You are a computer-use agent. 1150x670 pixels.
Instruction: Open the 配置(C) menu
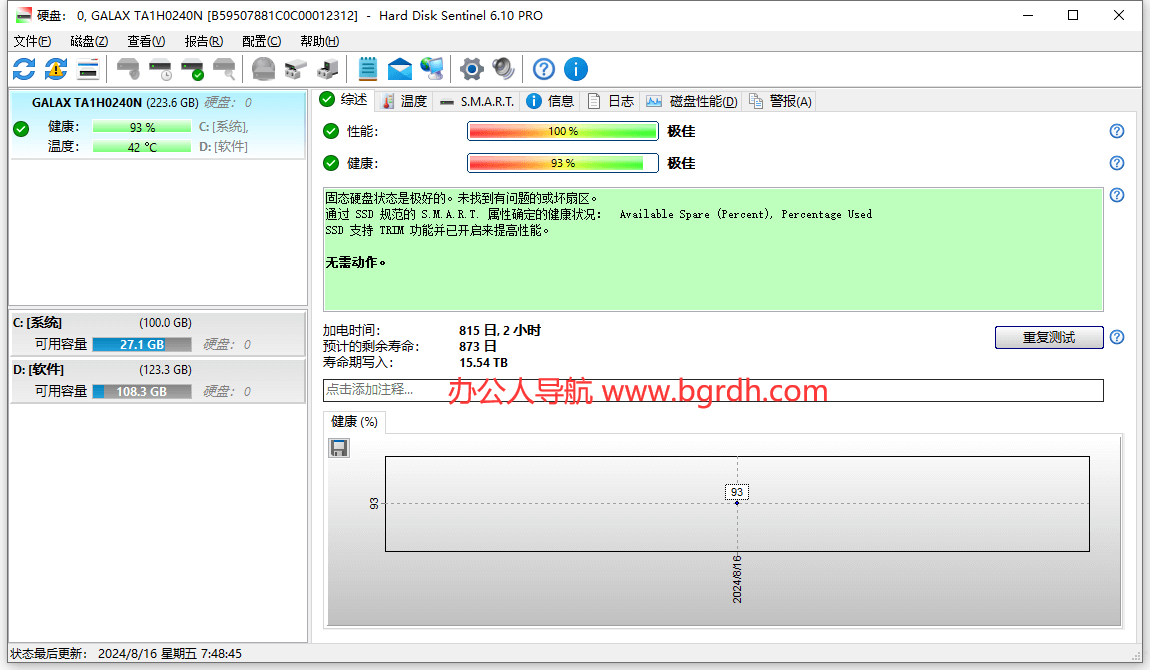pos(260,41)
